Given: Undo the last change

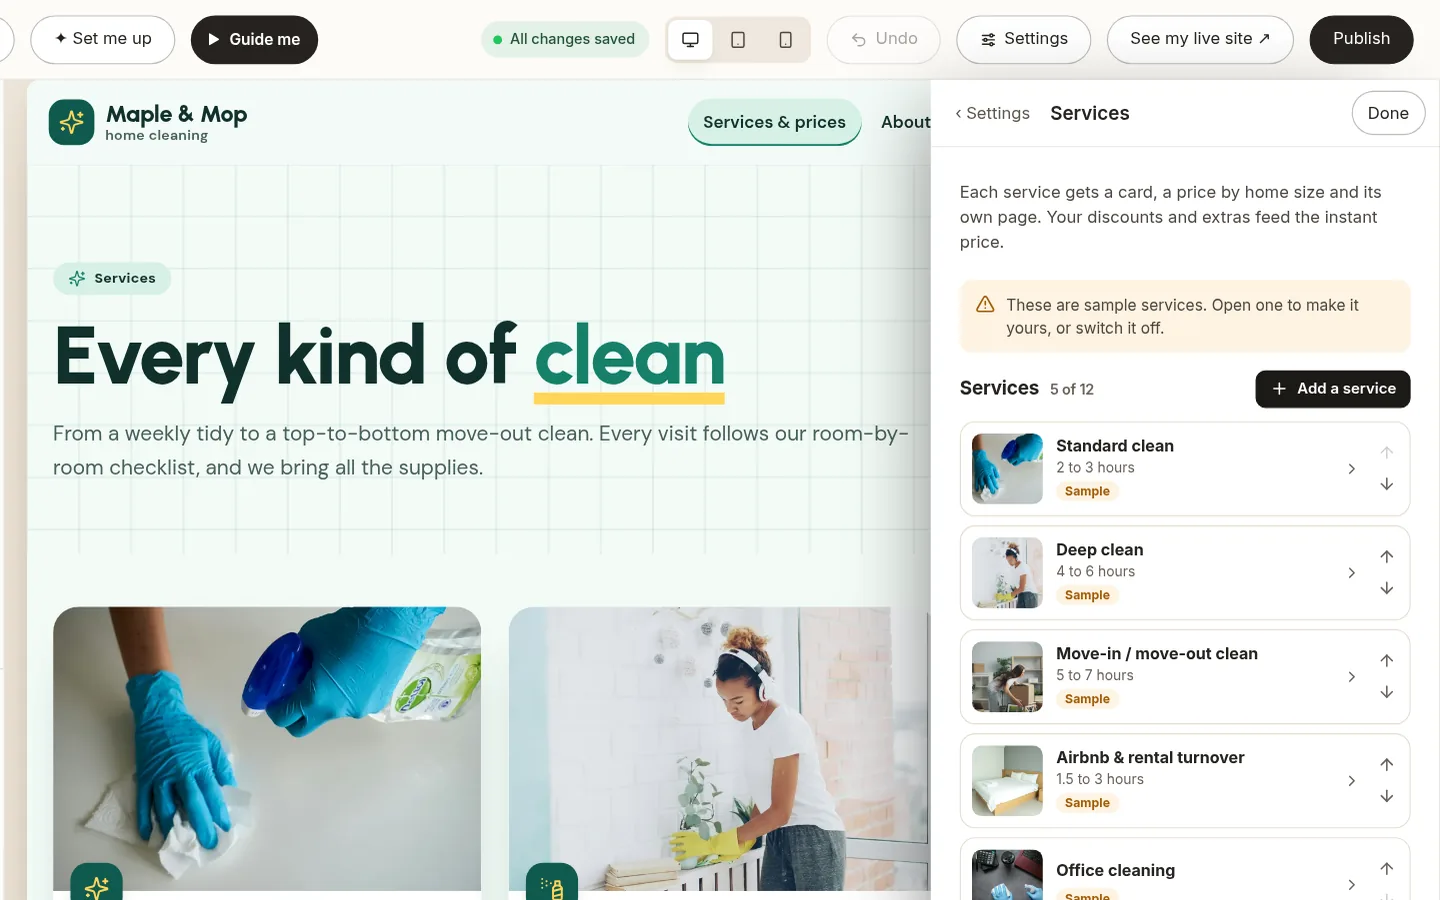Looking at the screenshot, I should (884, 39).
